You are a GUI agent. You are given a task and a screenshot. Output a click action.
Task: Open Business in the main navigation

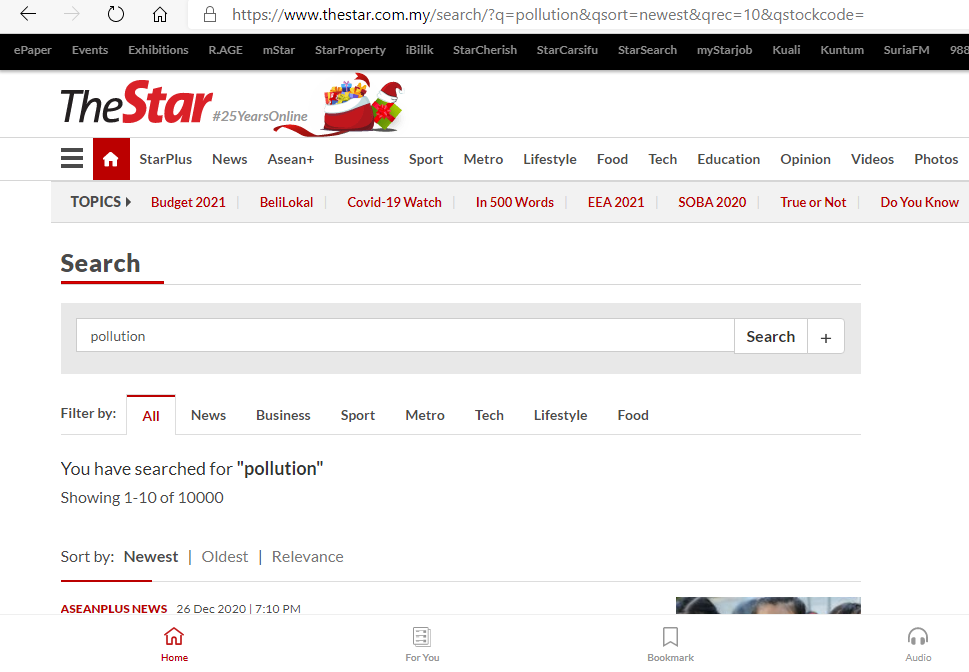pyautogui.click(x=362, y=159)
